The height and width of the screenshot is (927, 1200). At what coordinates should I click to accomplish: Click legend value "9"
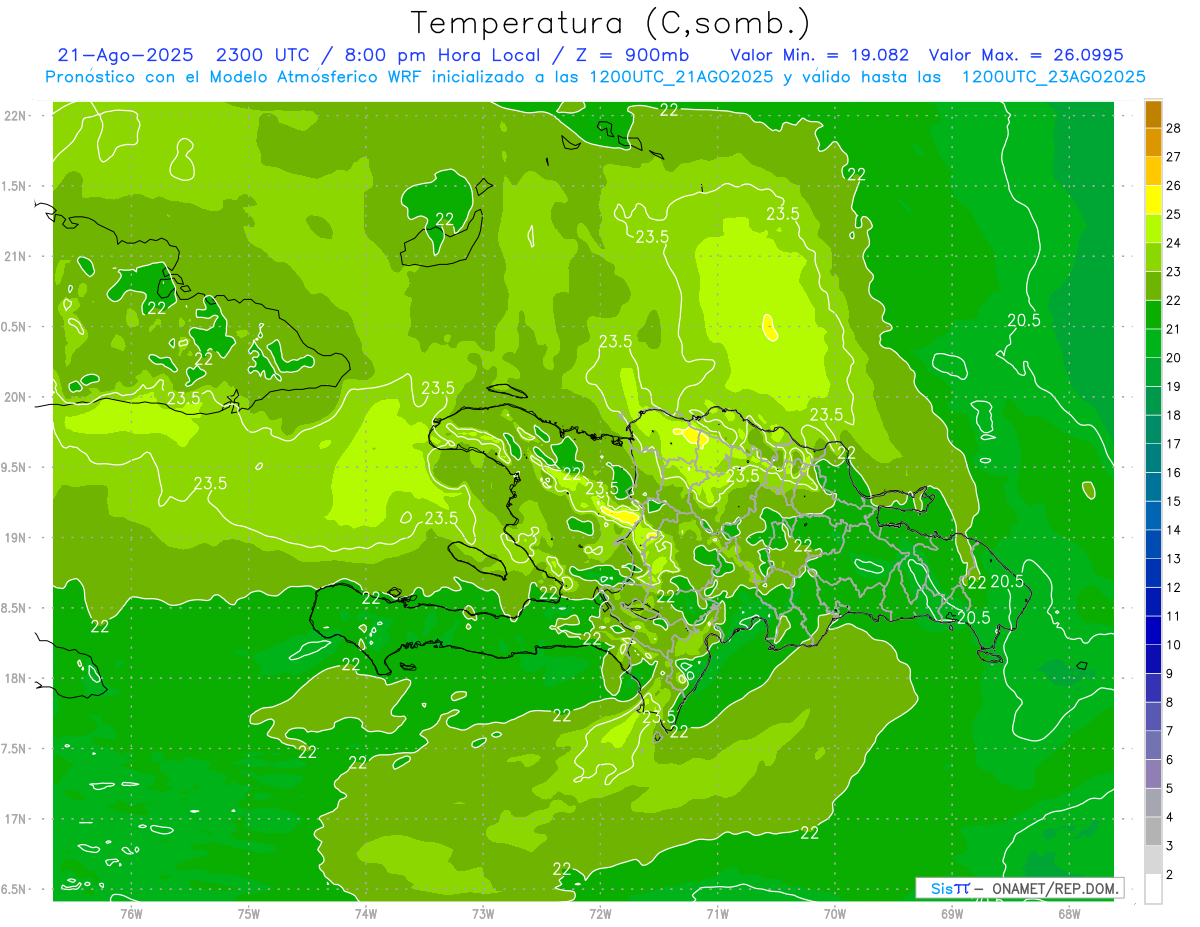(x=1170, y=673)
